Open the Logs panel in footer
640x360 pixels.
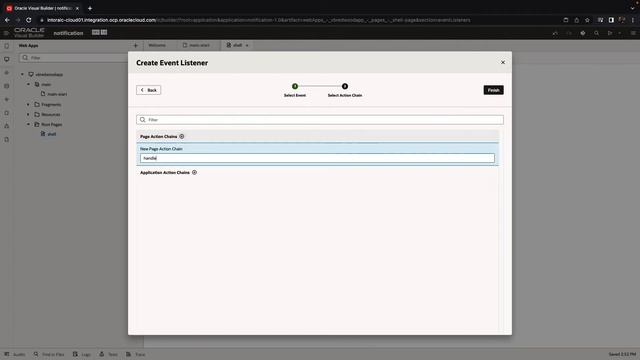coord(82,354)
